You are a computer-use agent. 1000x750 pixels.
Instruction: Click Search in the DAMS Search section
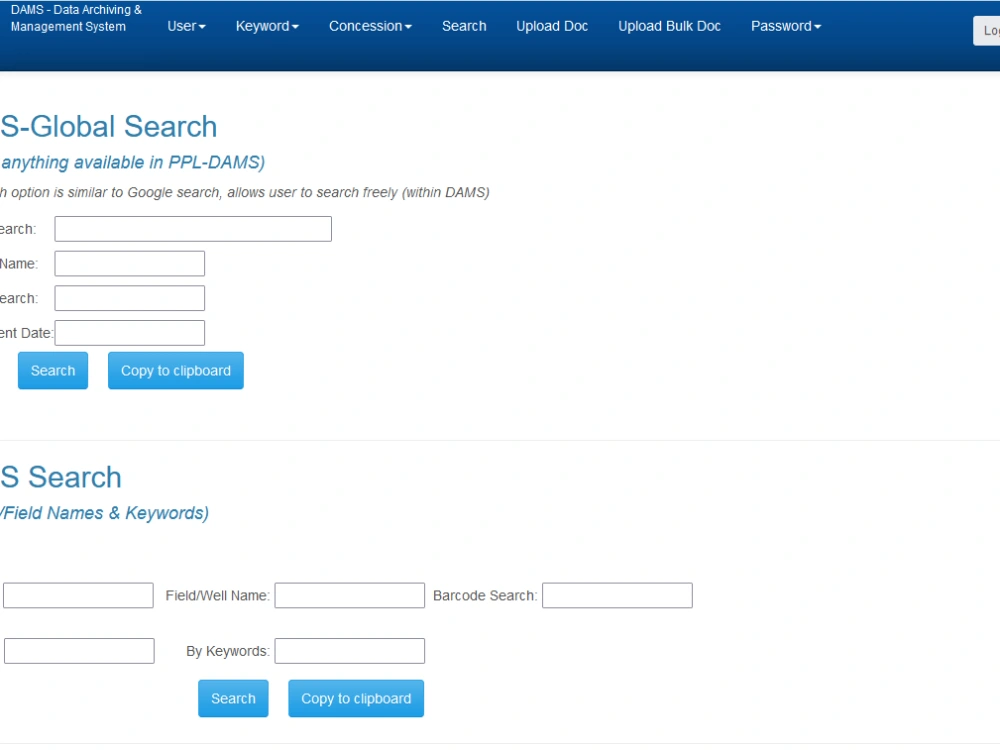[x=232, y=698]
